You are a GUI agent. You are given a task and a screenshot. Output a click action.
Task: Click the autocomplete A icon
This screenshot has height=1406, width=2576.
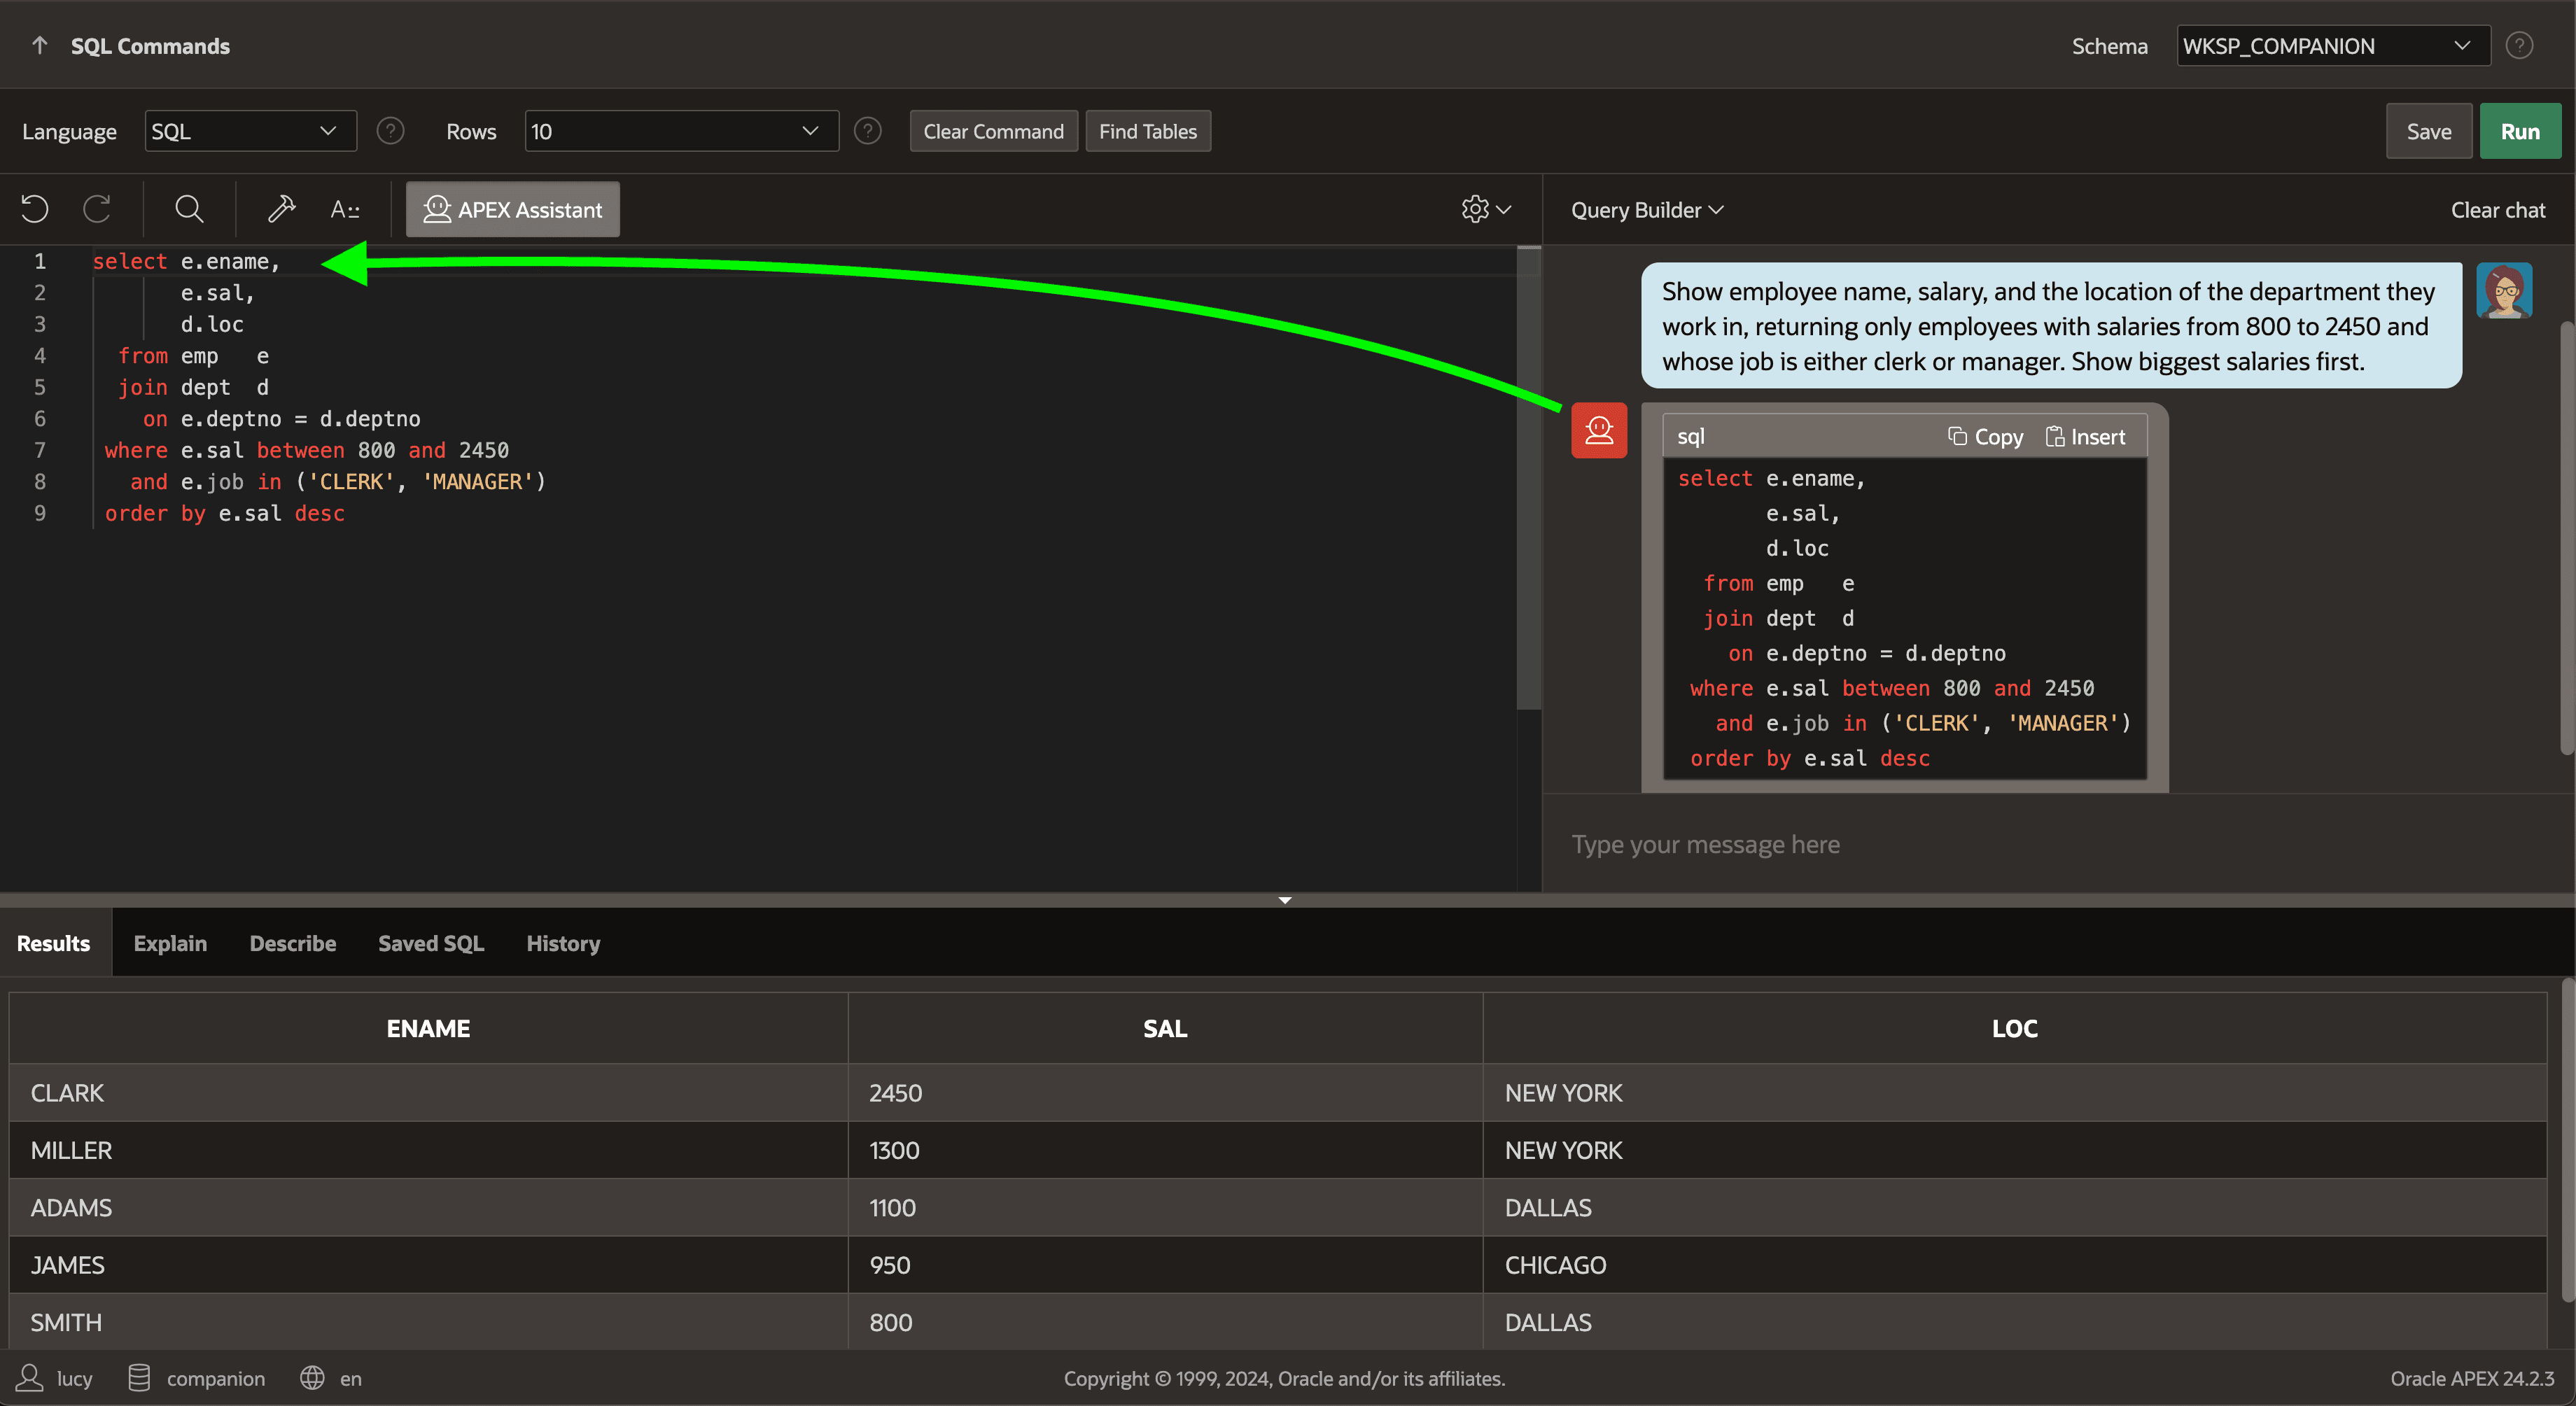click(x=344, y=209)
